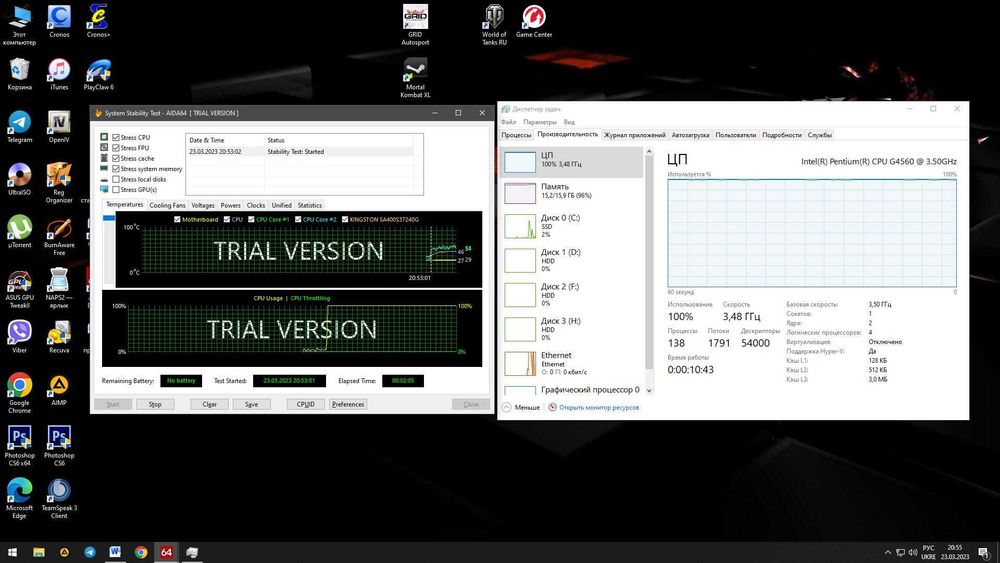Open the GRID Autosport desktop icon
The image size is (1000, 563).
coord(415,25)
